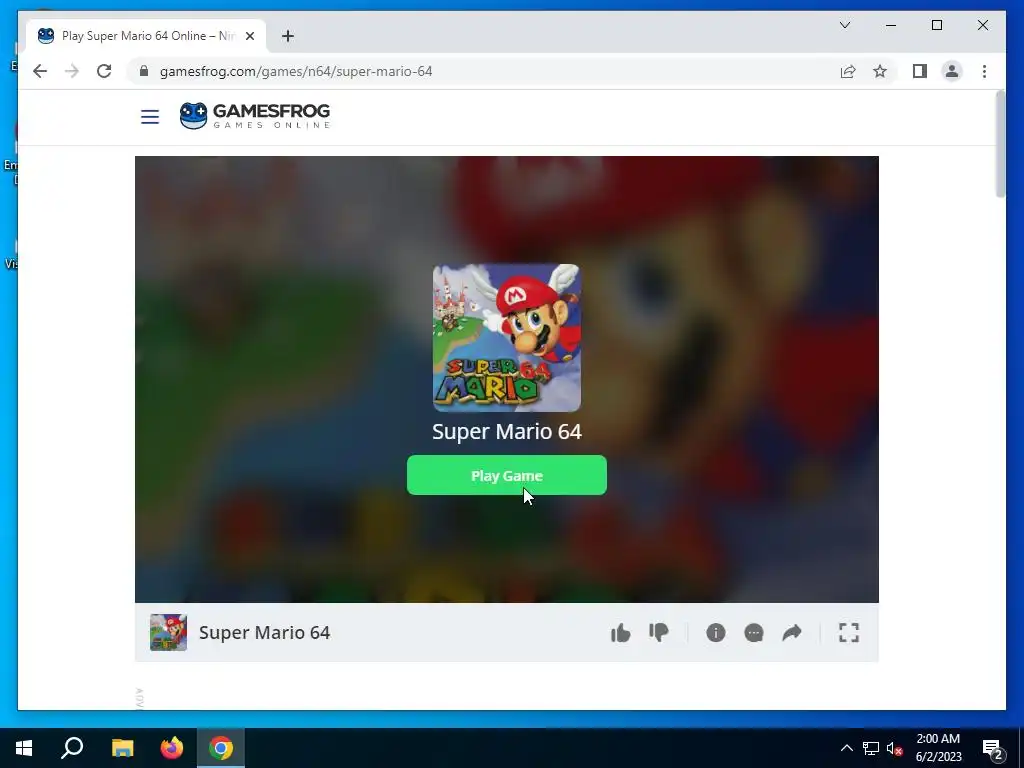
Task: Share this page from address bar
Action: 848,71
